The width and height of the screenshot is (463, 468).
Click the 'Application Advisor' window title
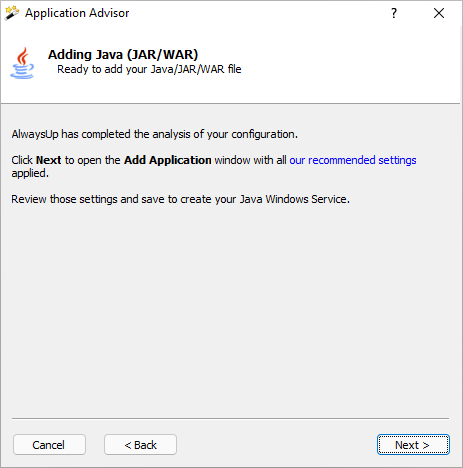pyautogui.click(x=77, y=13)
